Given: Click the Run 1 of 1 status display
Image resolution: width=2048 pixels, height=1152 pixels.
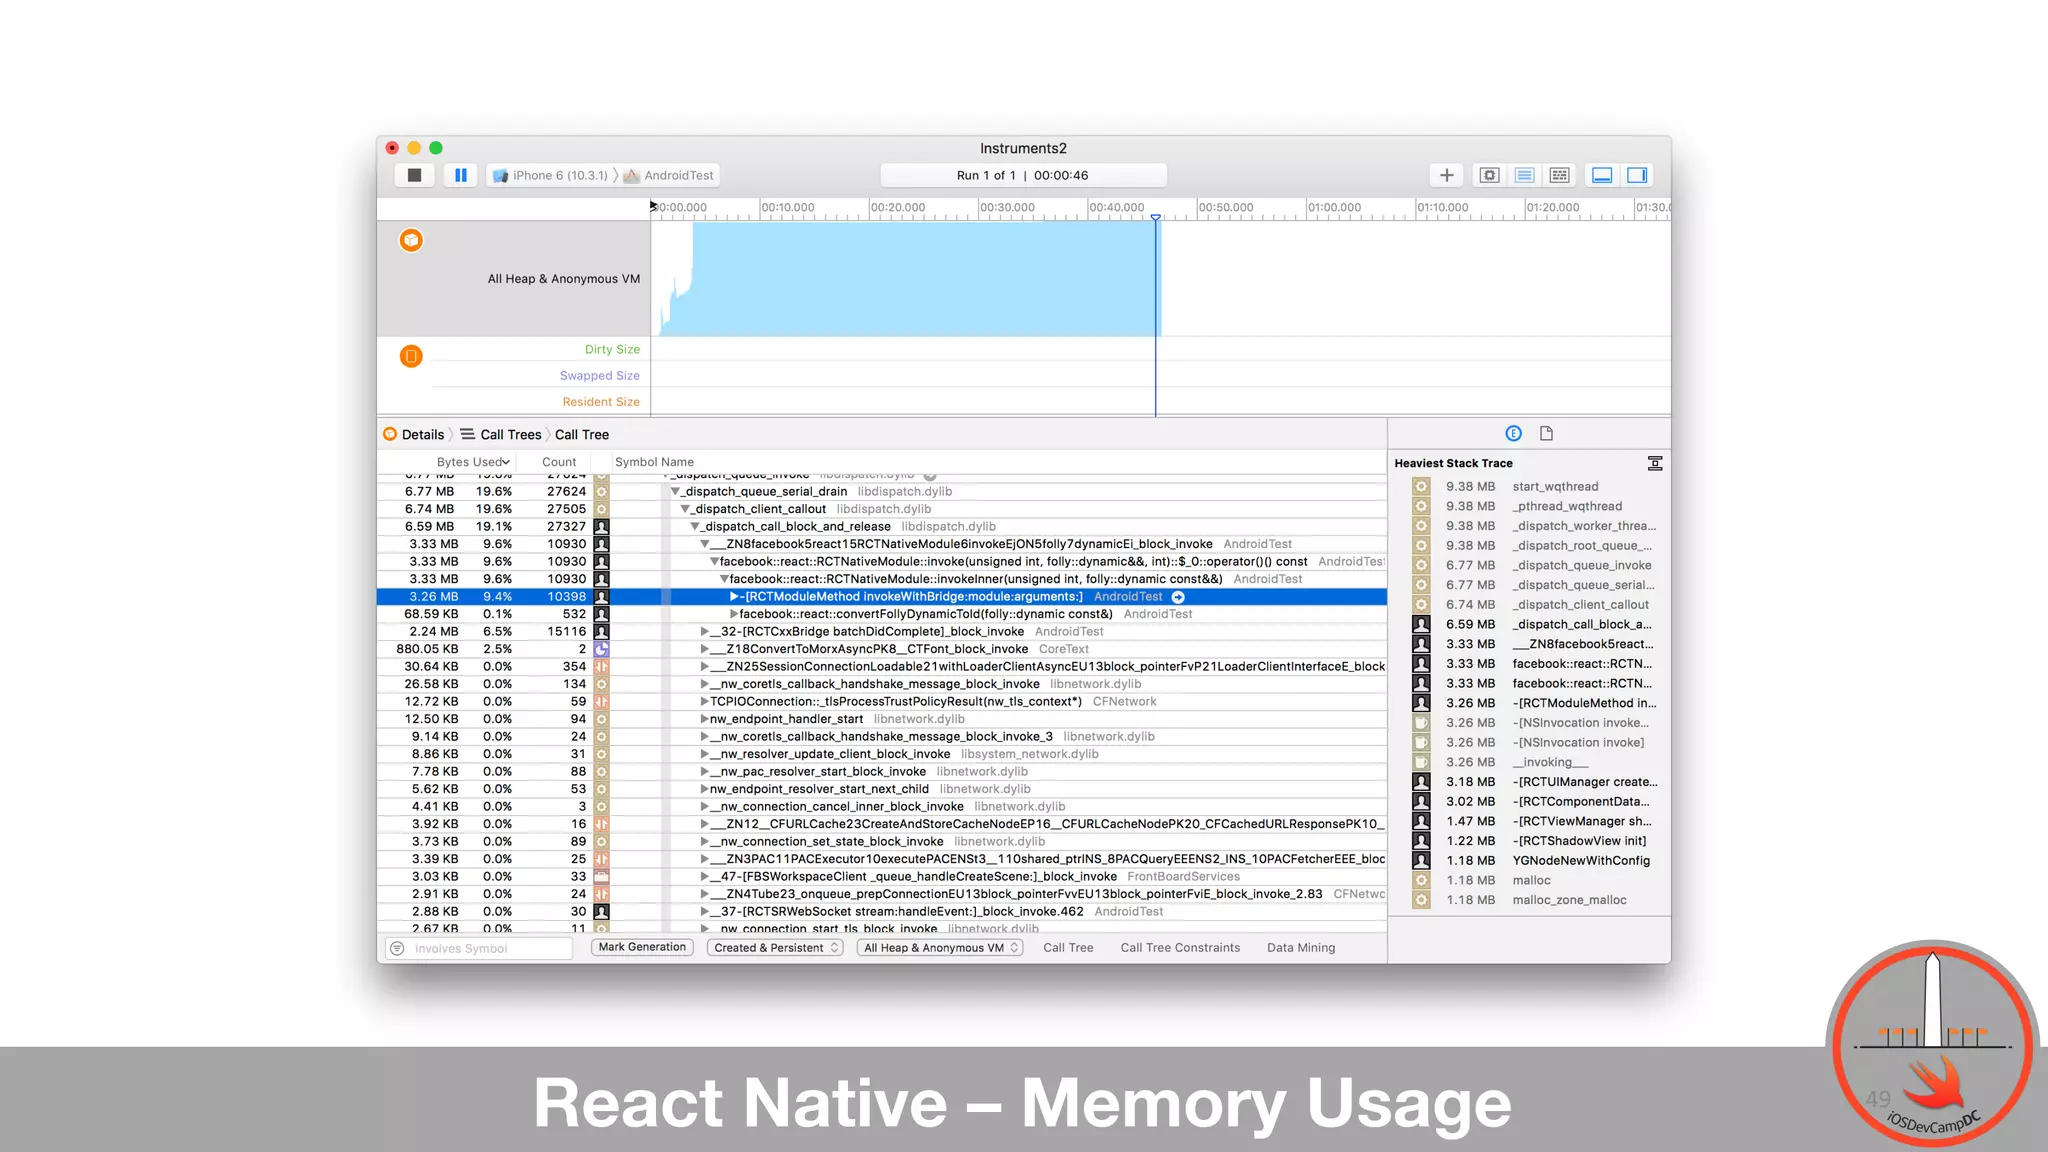Looking at the screenshot, I should (1023, 175).
